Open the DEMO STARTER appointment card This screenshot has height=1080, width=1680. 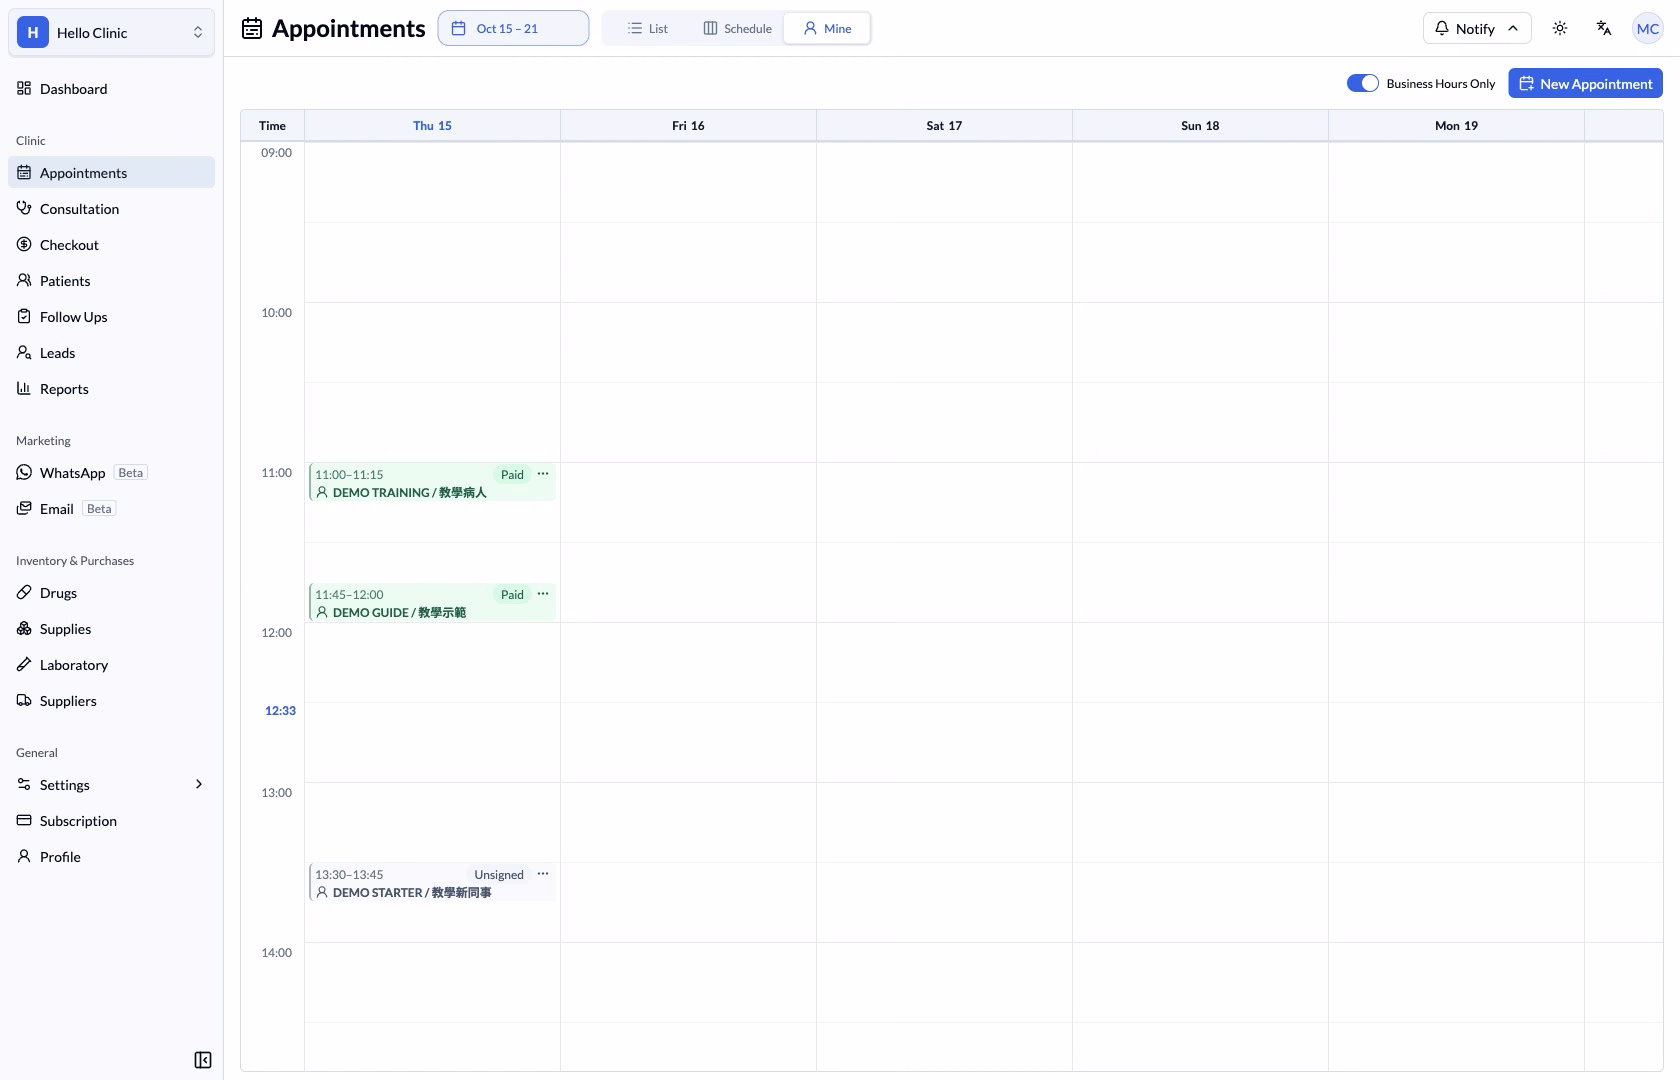(x=432, y=883)
